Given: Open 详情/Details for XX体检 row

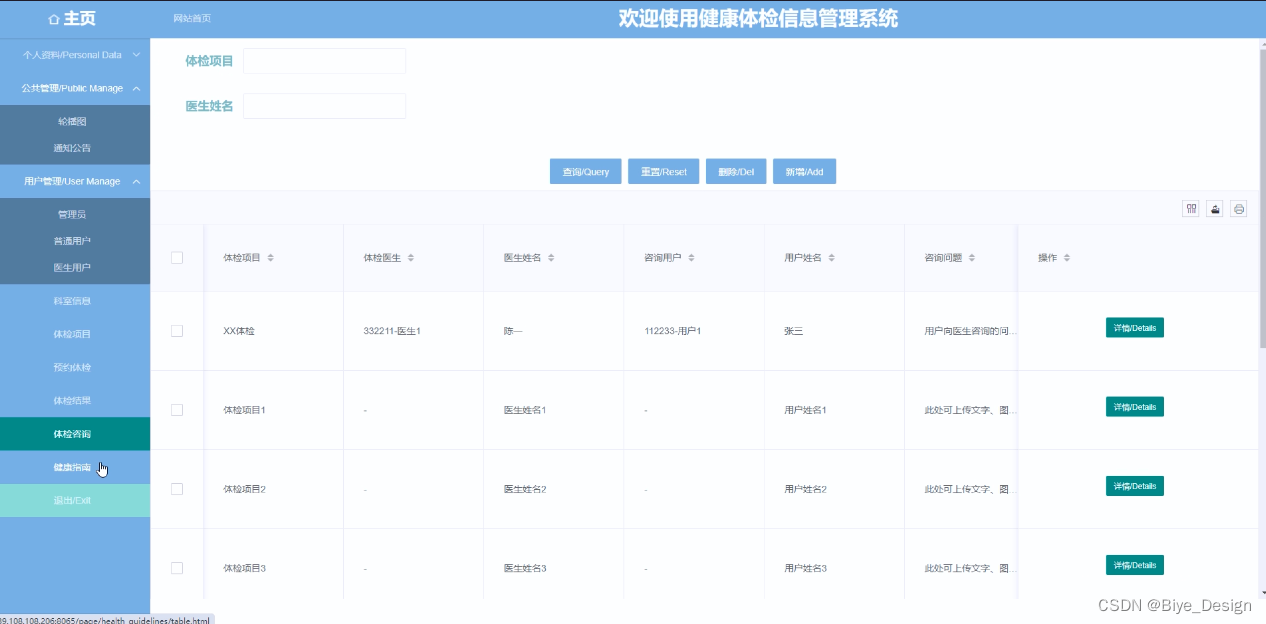Looking at the screenshot, I should click(1135, 328).
